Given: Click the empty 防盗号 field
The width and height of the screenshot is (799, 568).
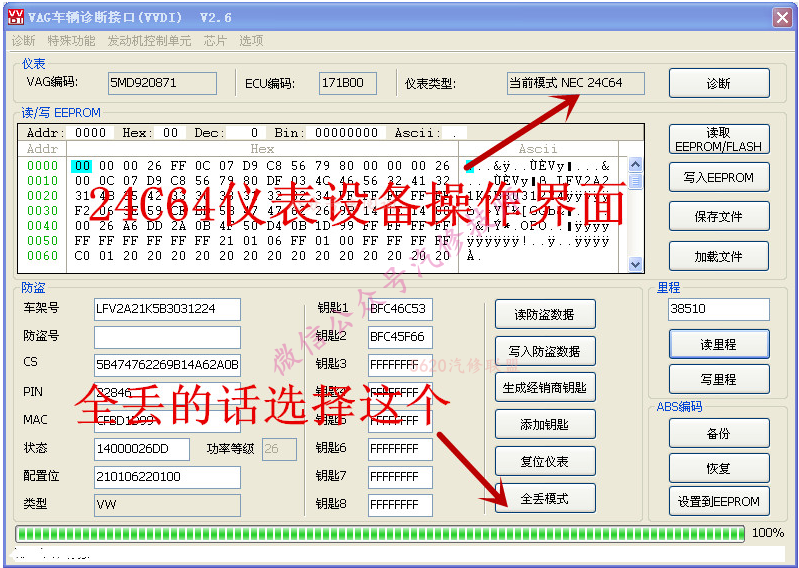Looking at the screenshot, I should [167, 337].
